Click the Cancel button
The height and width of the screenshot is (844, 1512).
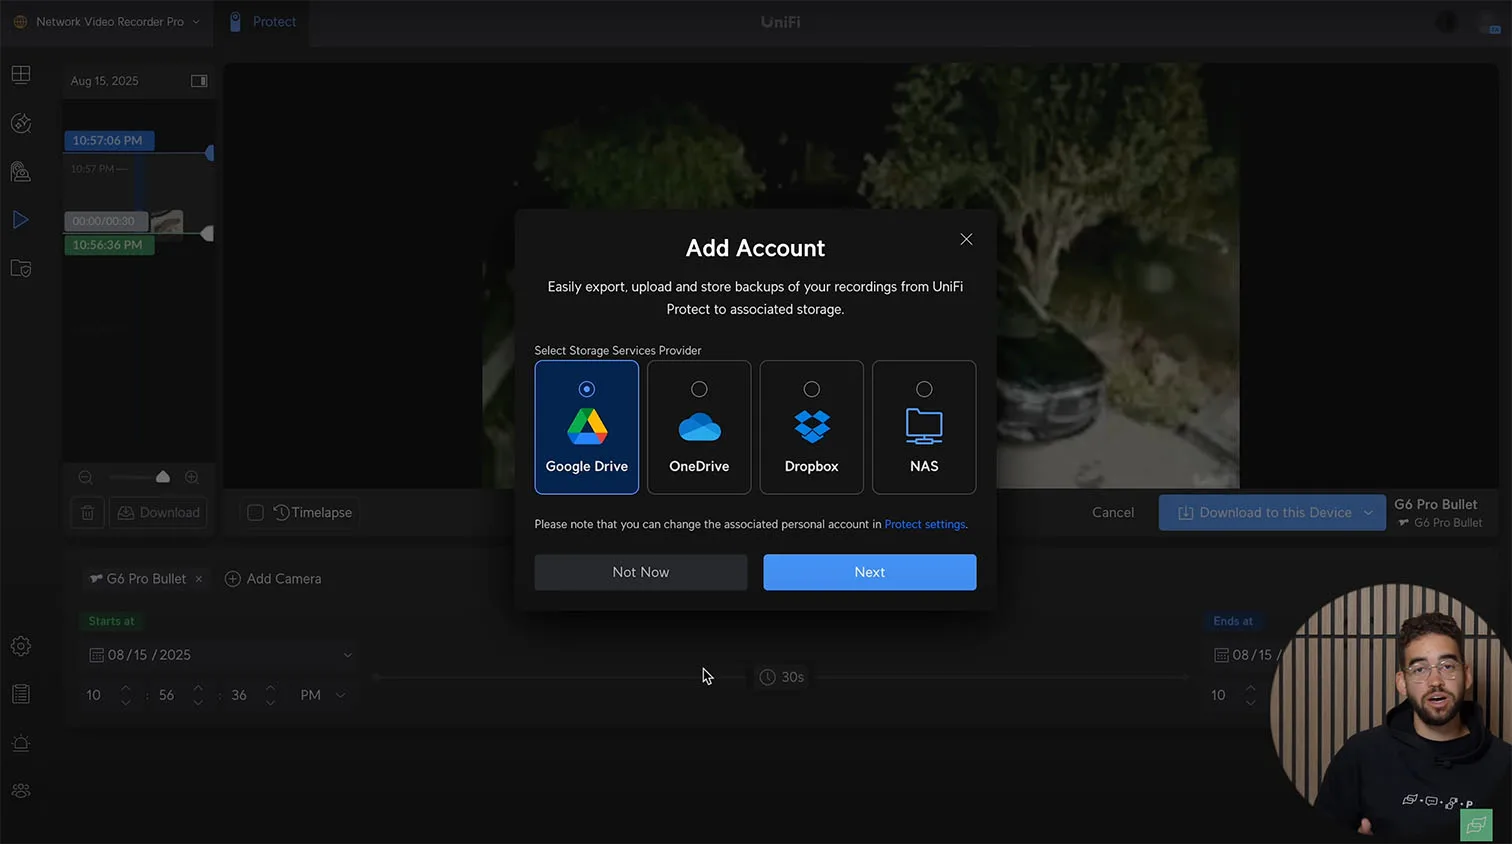1113,513
